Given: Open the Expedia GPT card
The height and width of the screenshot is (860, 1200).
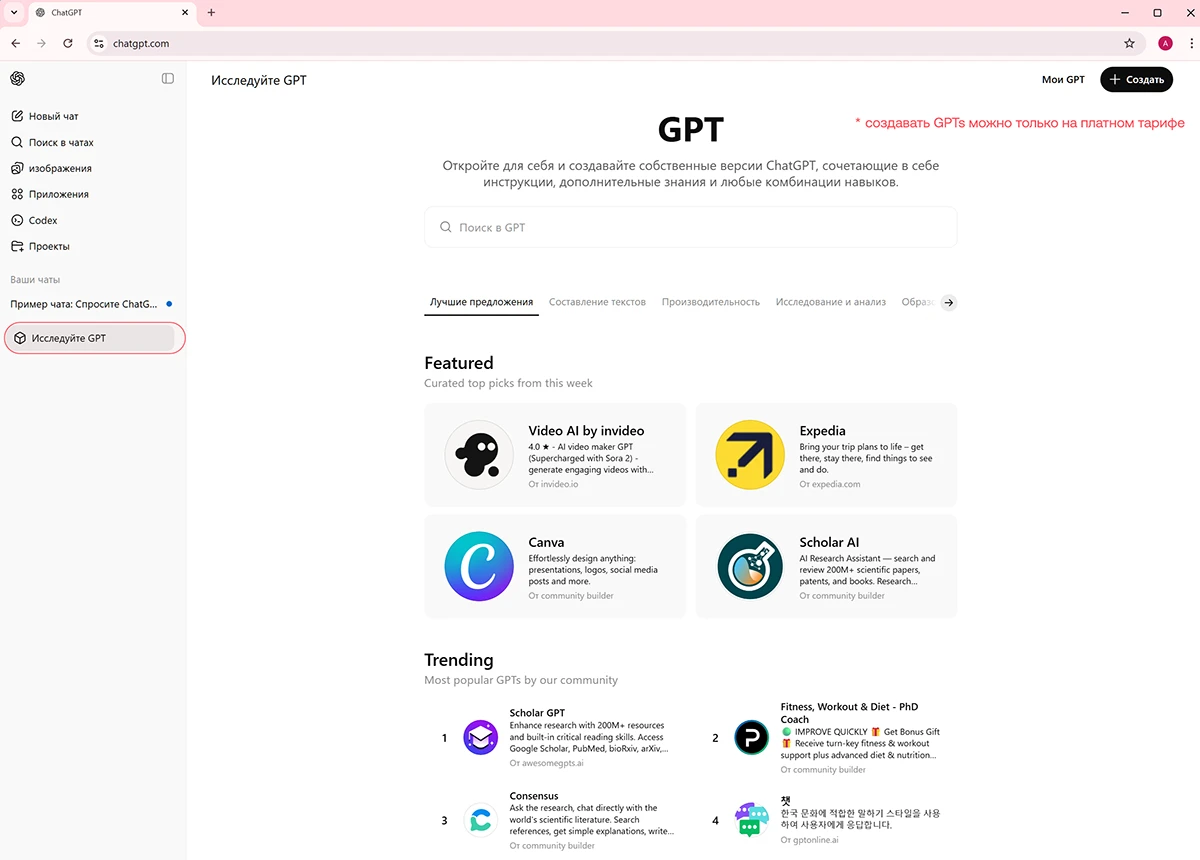Looking at the screenshot, I should [826, 454].
